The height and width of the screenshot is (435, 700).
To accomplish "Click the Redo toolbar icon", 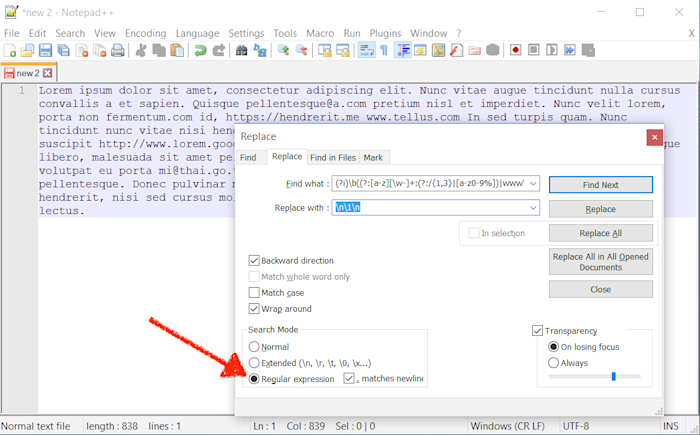I will pos(218,50).
